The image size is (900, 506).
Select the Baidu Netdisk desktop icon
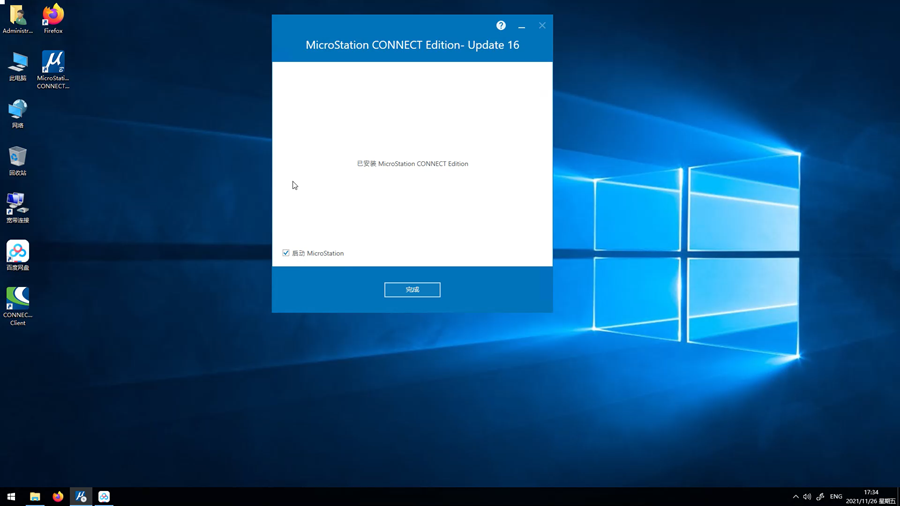tap(18, 255)
